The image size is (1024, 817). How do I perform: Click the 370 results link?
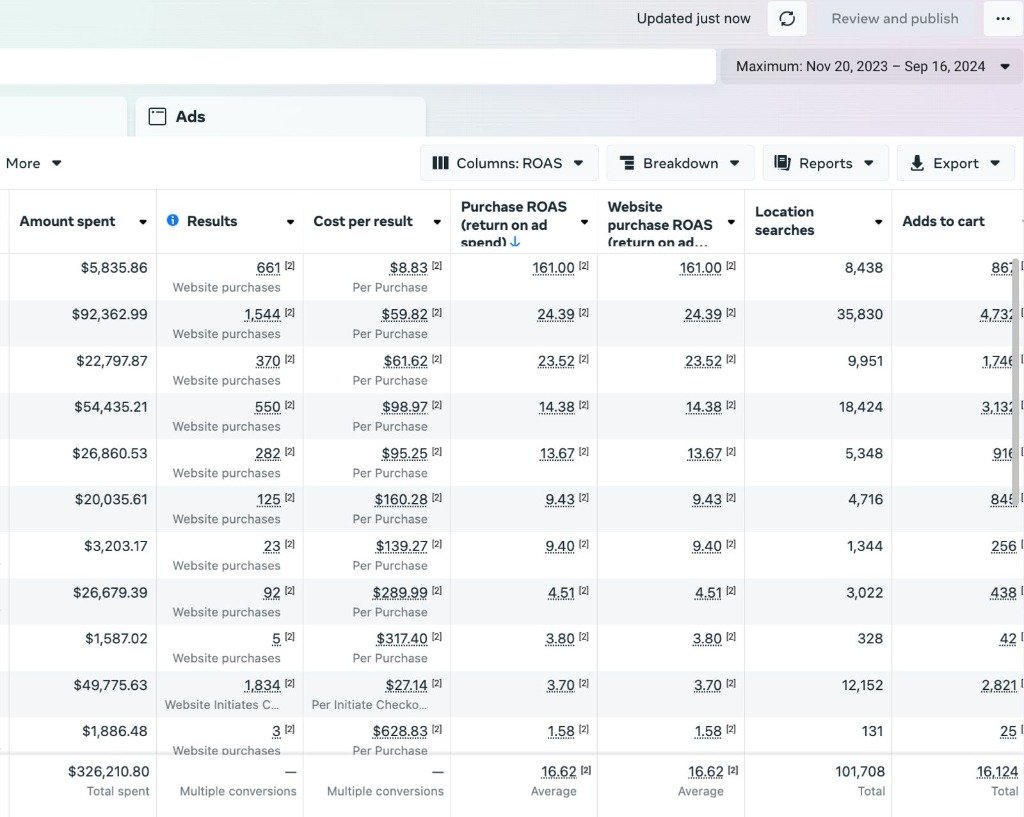[268, 360]
